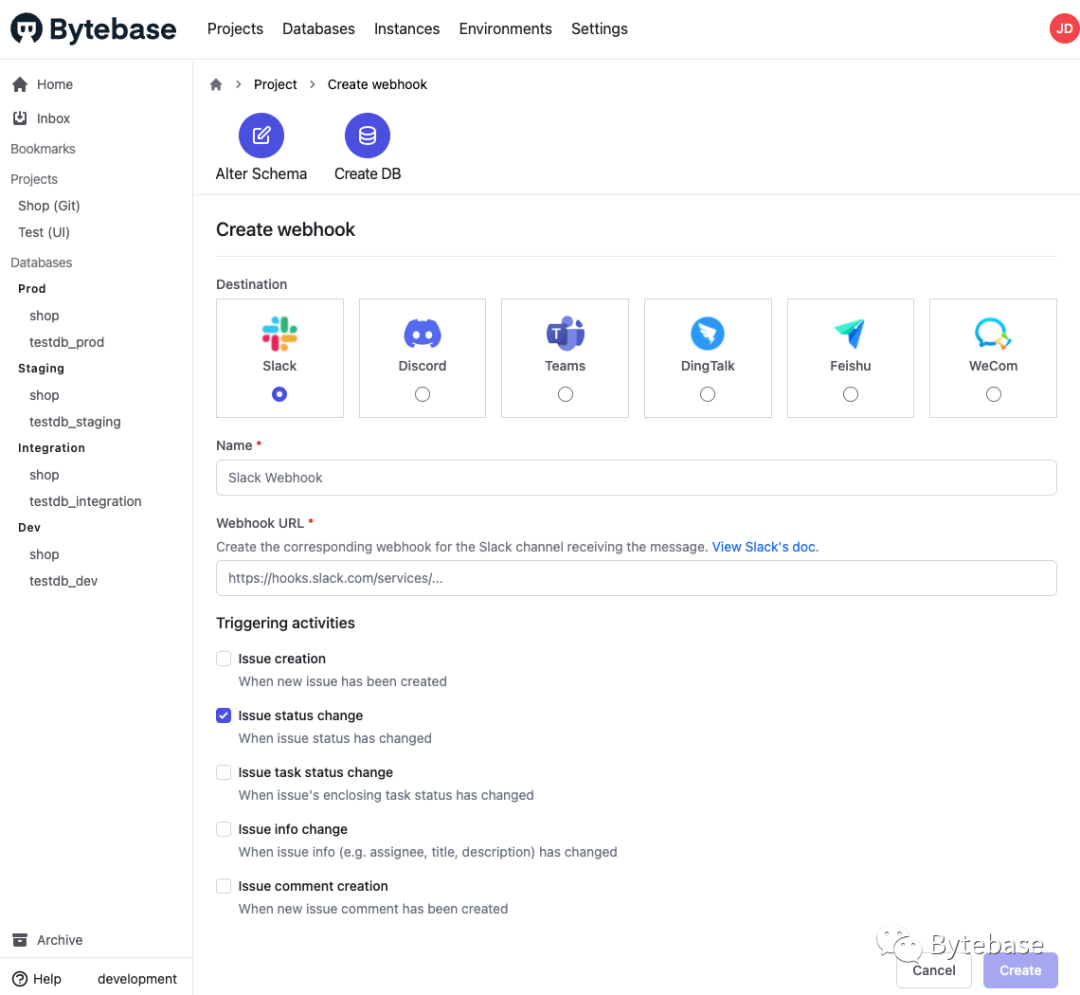Click the Bookmarks sidebar heading
1080x995 pixels.
(x=43, y=149)
